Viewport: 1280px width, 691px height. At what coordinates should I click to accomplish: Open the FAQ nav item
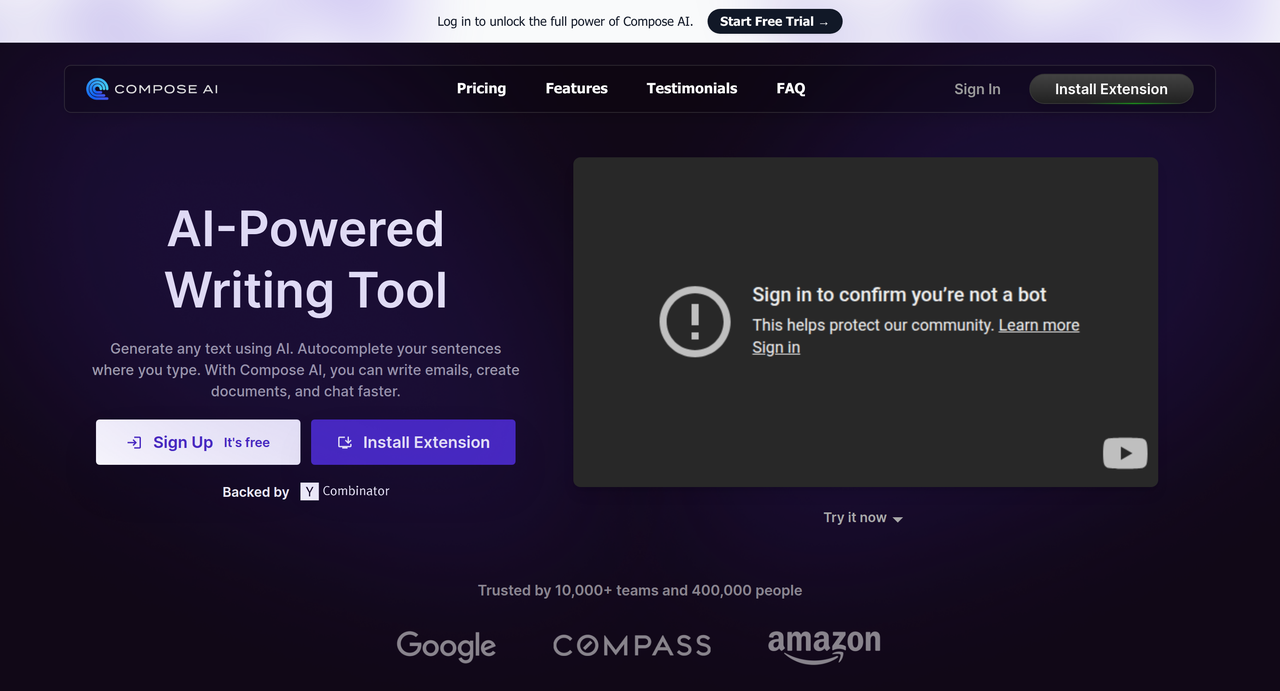(791, 88)
